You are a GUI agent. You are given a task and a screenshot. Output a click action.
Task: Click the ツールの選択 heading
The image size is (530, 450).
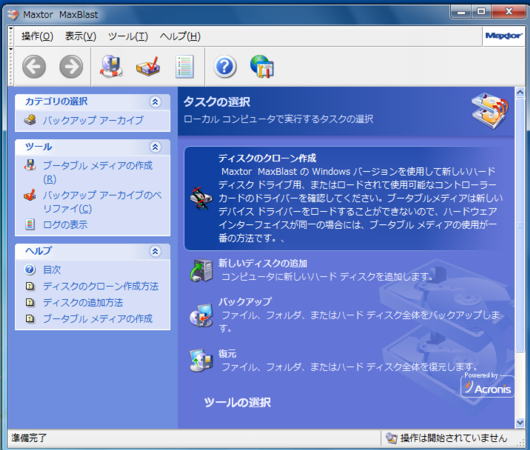coord(237,402)
